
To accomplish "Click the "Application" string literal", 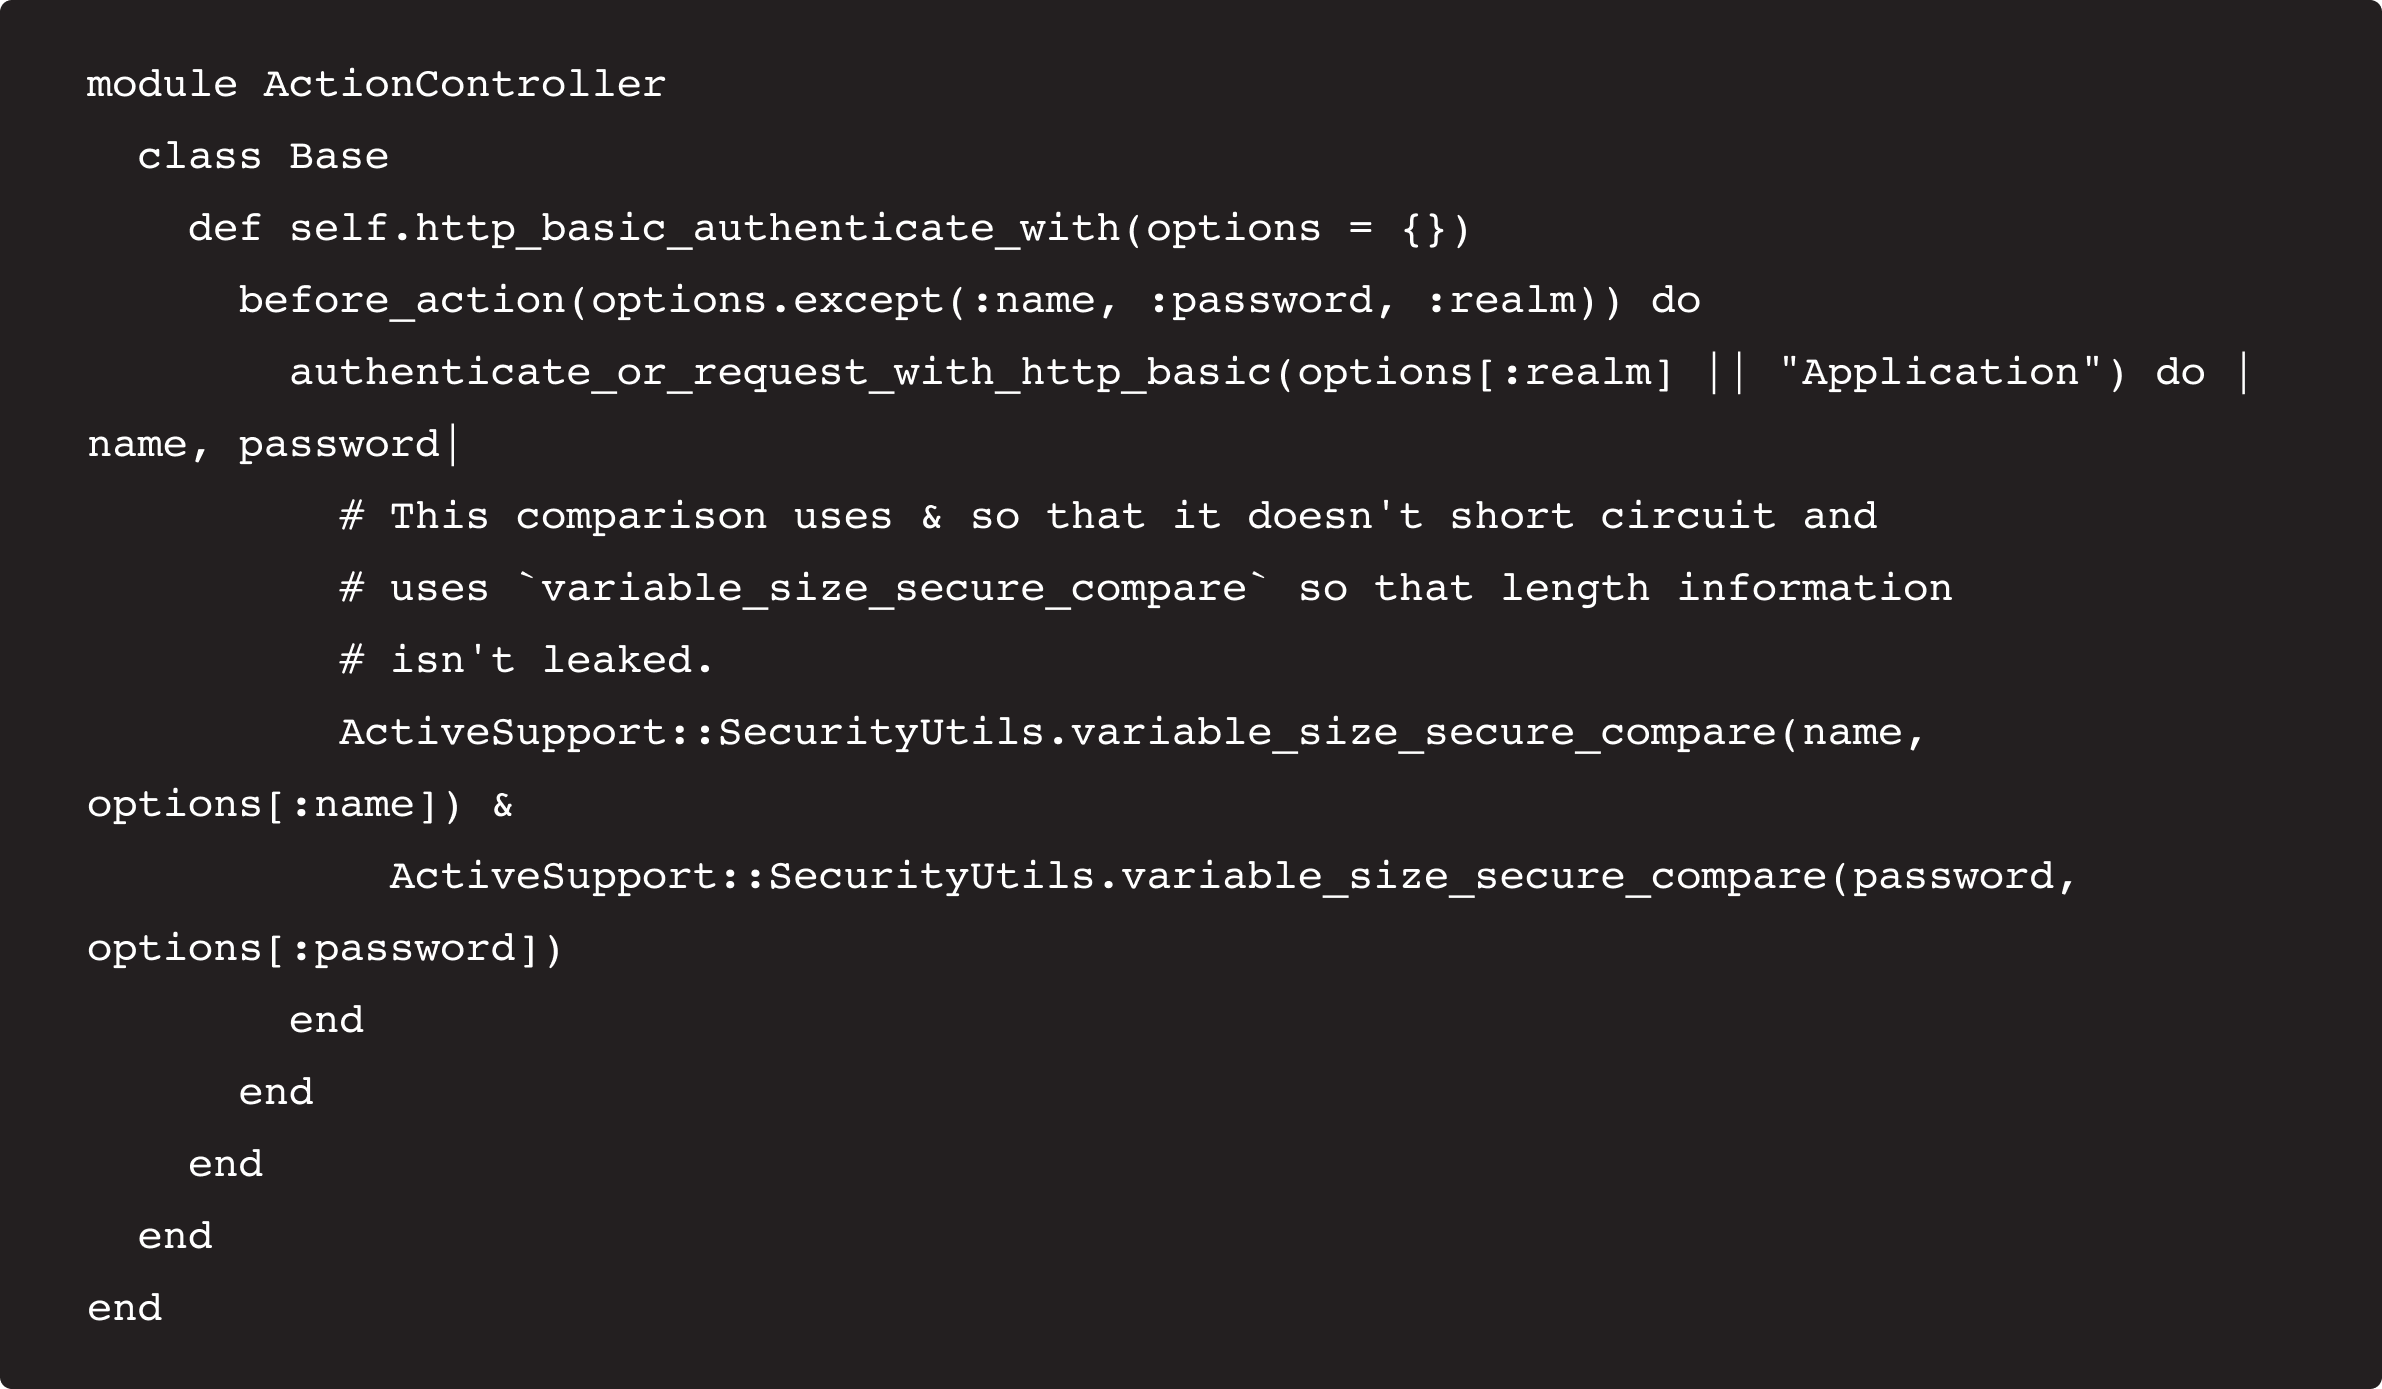I will pos(1941,372).
